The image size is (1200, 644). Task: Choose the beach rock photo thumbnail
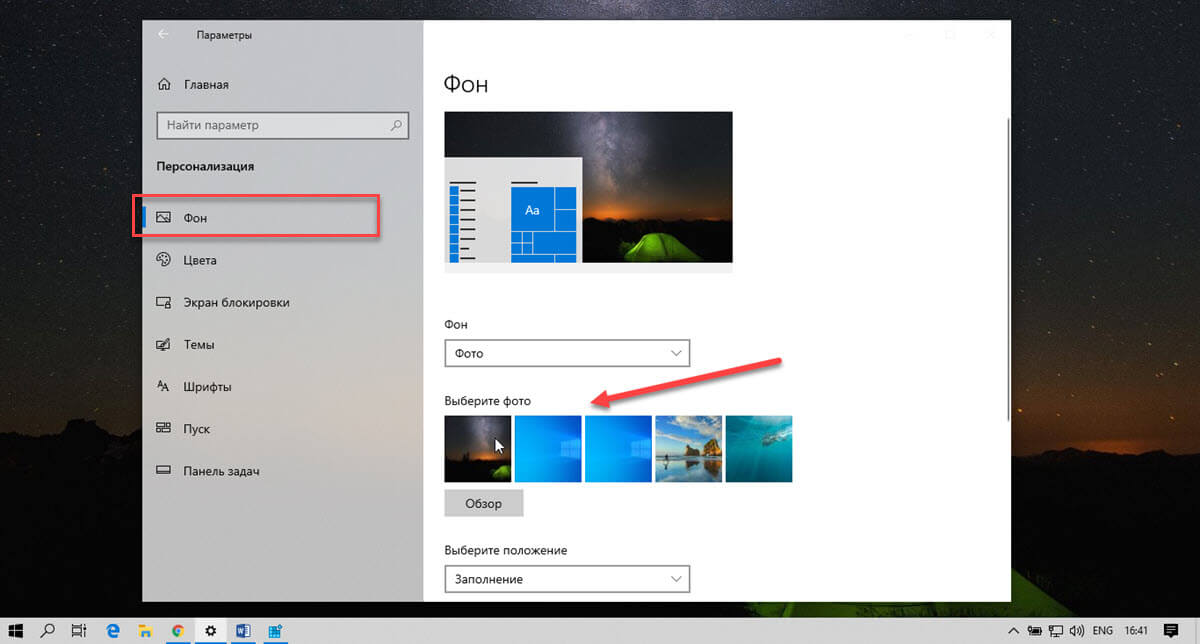688,449
